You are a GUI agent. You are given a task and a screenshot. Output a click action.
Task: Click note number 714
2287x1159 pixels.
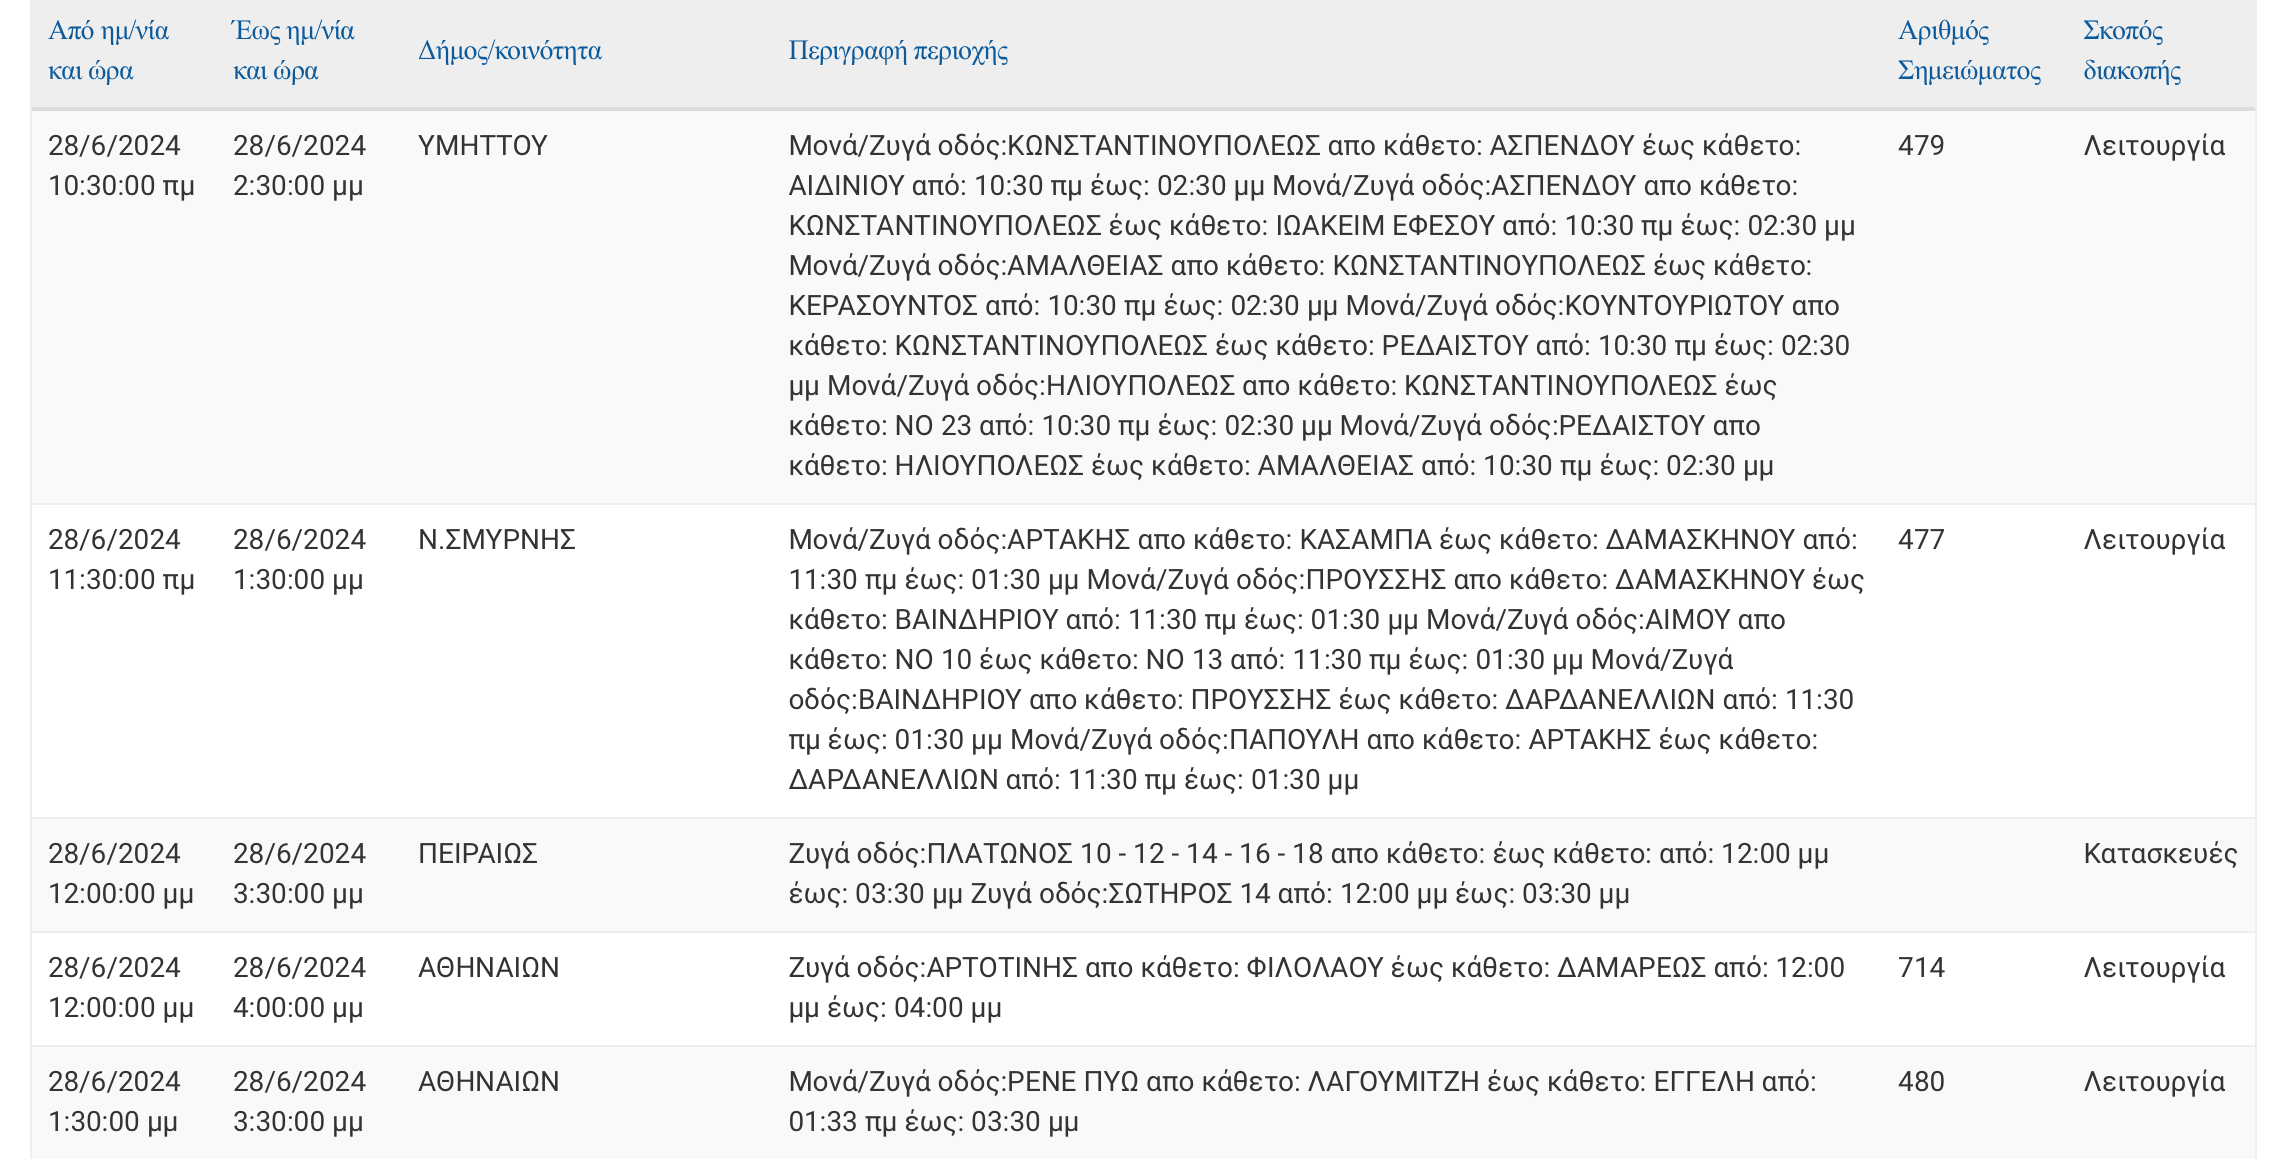pos(1921,968)
